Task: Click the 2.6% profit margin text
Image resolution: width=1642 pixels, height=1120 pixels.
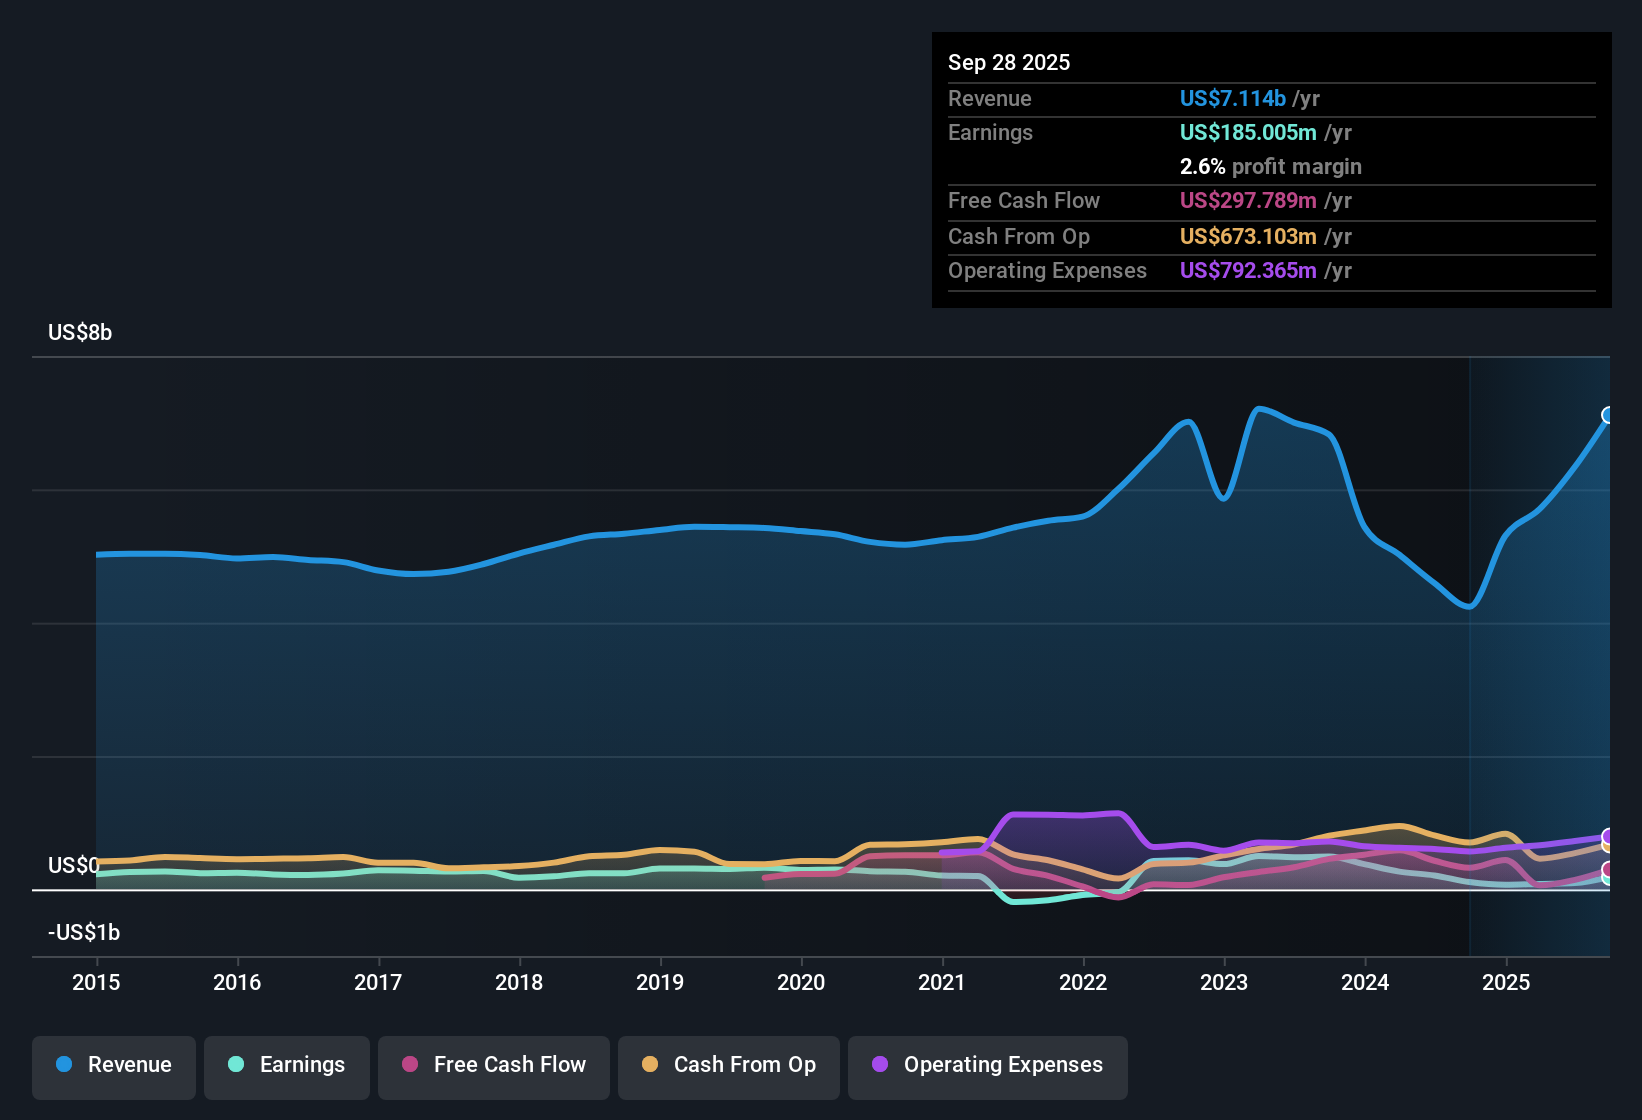Action: (1270, 166)
